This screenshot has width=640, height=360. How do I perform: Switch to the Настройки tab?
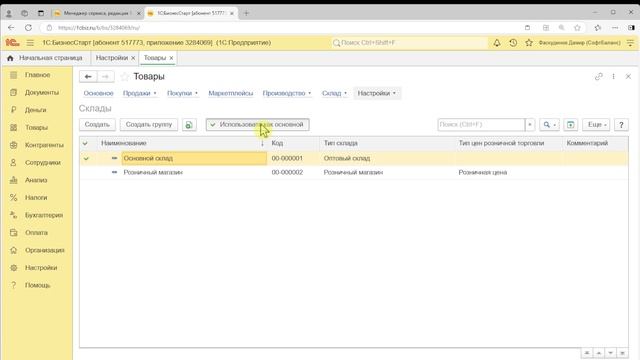111,58
